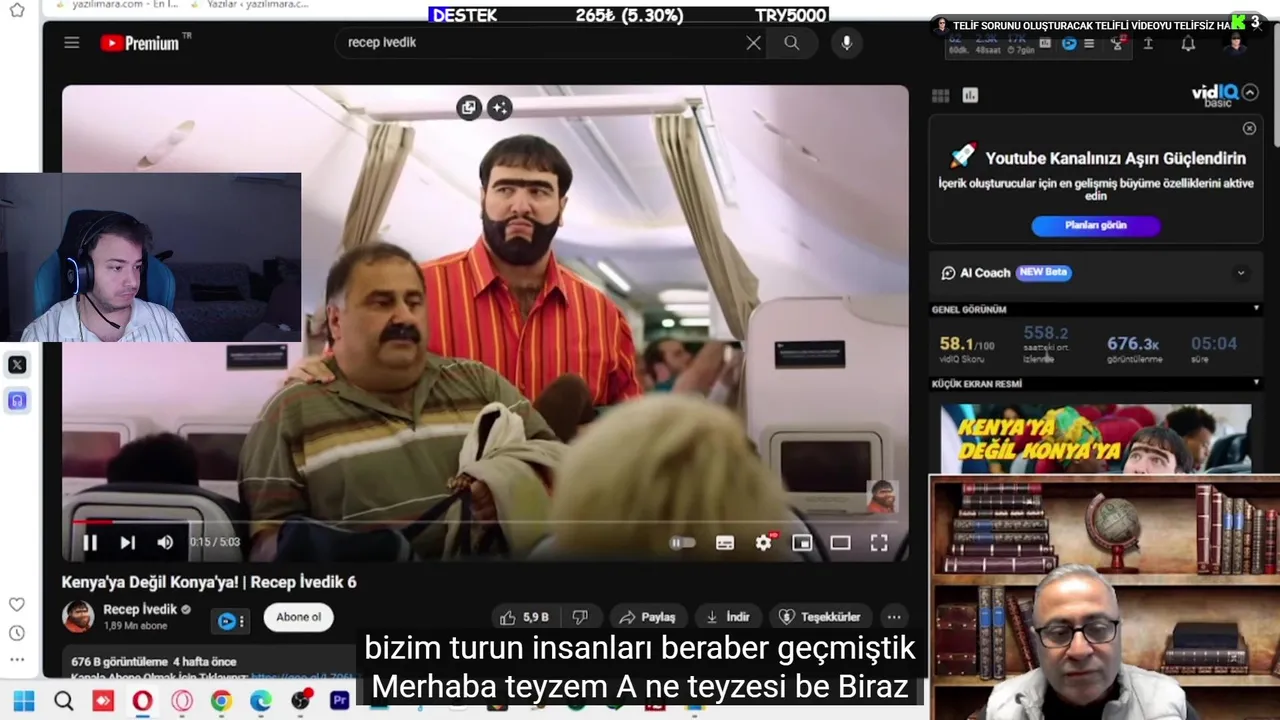This screenshot has height=720, width=1280.
Task: Like the video showing 5,9 B
Action: (524, 617)
